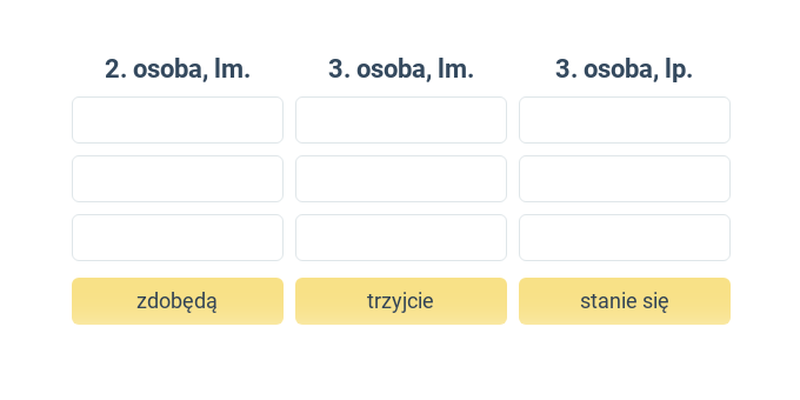Screen dimensions: 800x400
Task: Select top empty box under '3. osoba, lm.'
Action: click(401, 120)
